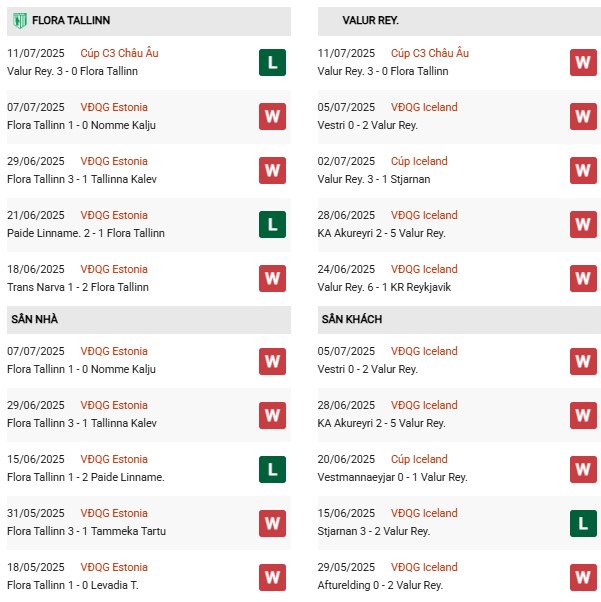Click W badge beside Trans Narva 1 - 2 Flora Tallinn
Image resolution: width=601 pixels, height=602 pixels.
272,278
